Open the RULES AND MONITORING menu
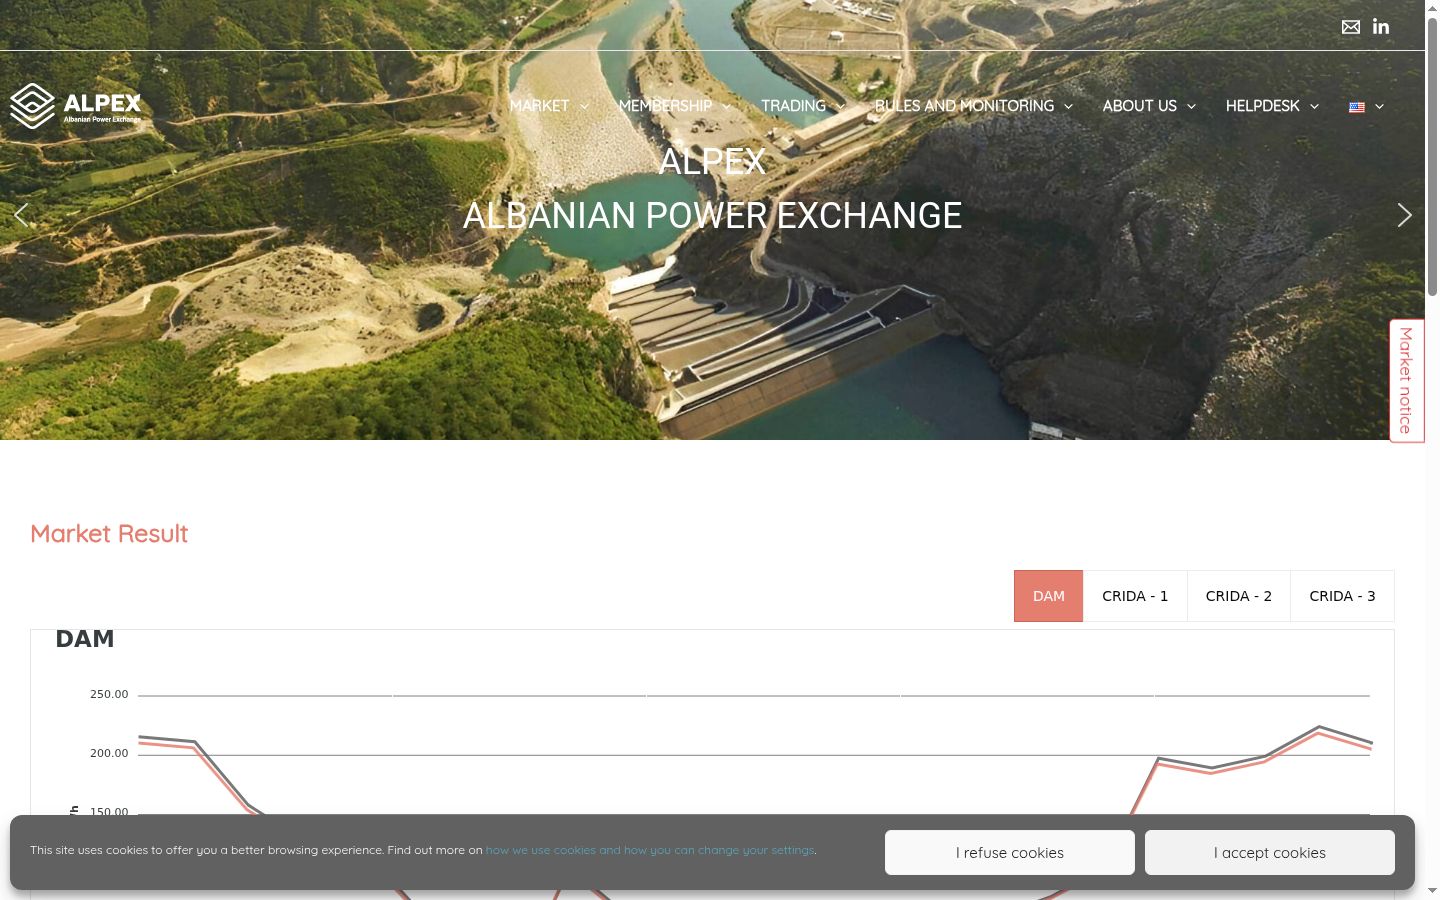 964,106
